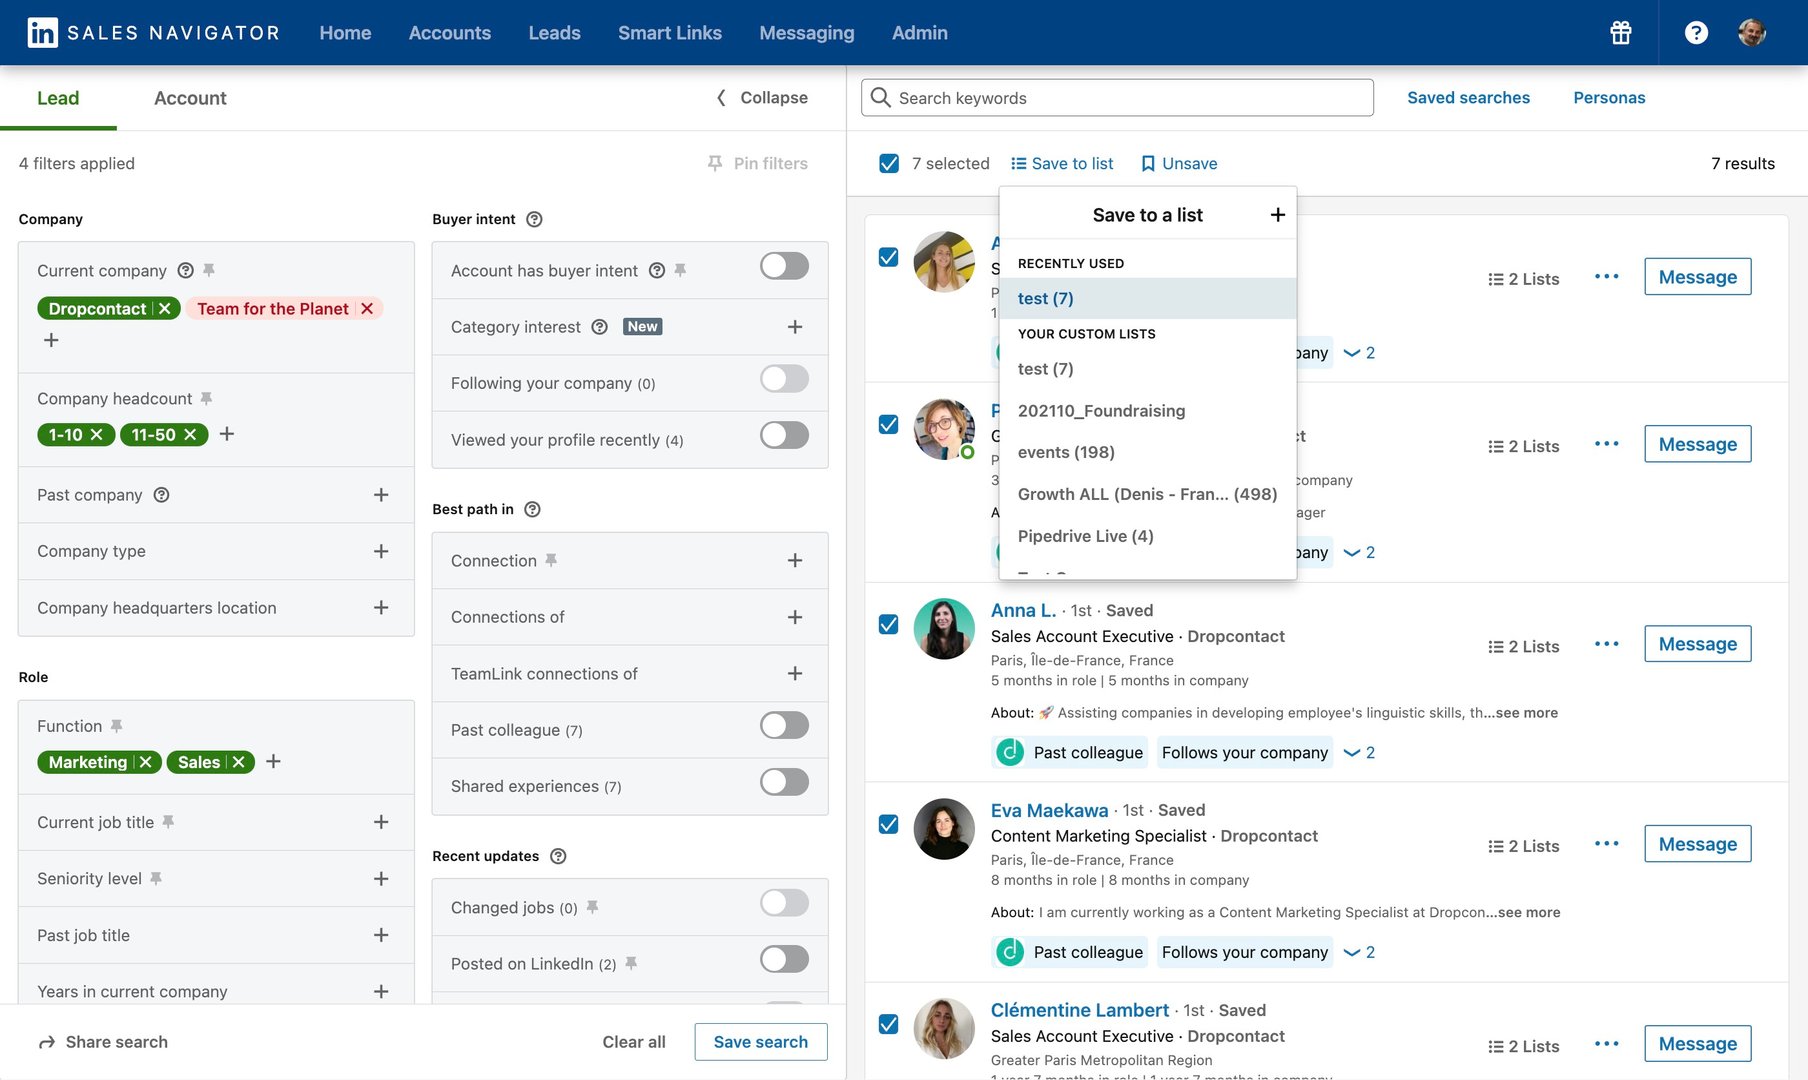1808x1080 pixels.
Task: Click the help question mark icon
Action: (x=1695, y=33)
